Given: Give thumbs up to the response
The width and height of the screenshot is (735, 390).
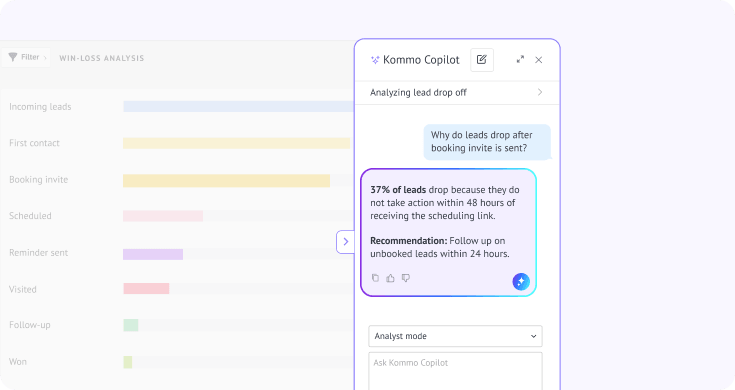Looking at the screenshot, I should (390, 278).
